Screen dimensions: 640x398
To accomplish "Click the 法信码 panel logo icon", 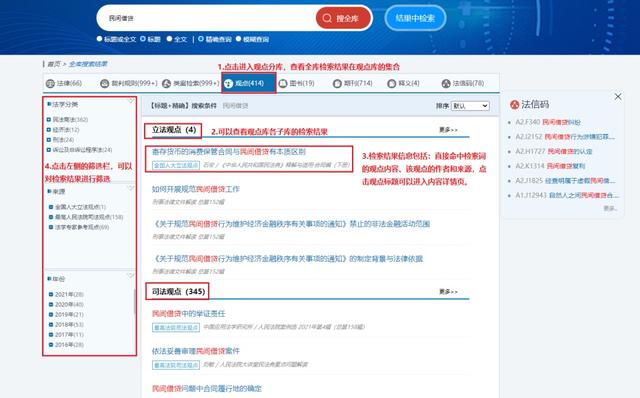I will pos(514,105).
